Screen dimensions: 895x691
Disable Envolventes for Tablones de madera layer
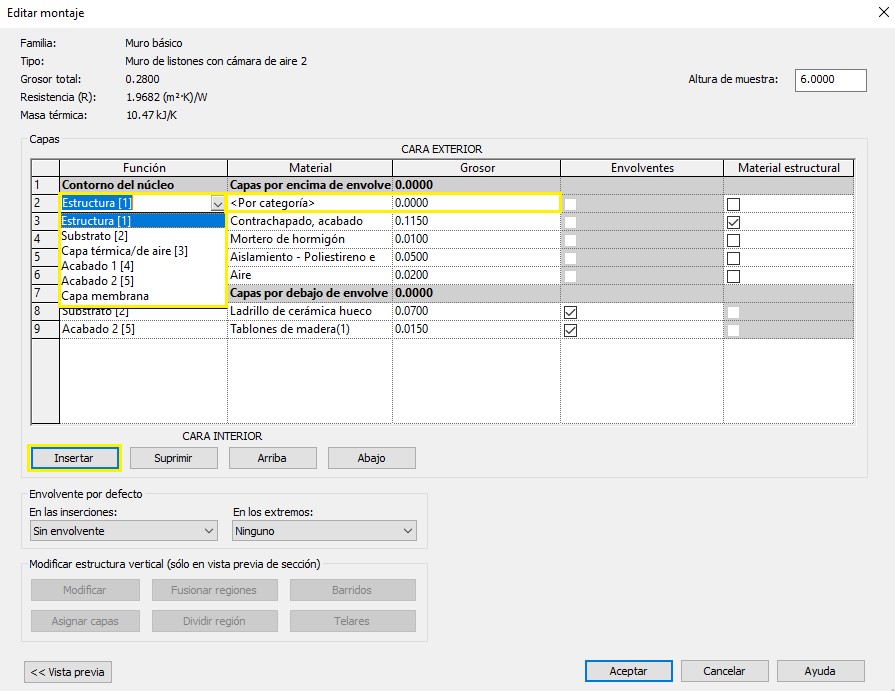[570, 330]
